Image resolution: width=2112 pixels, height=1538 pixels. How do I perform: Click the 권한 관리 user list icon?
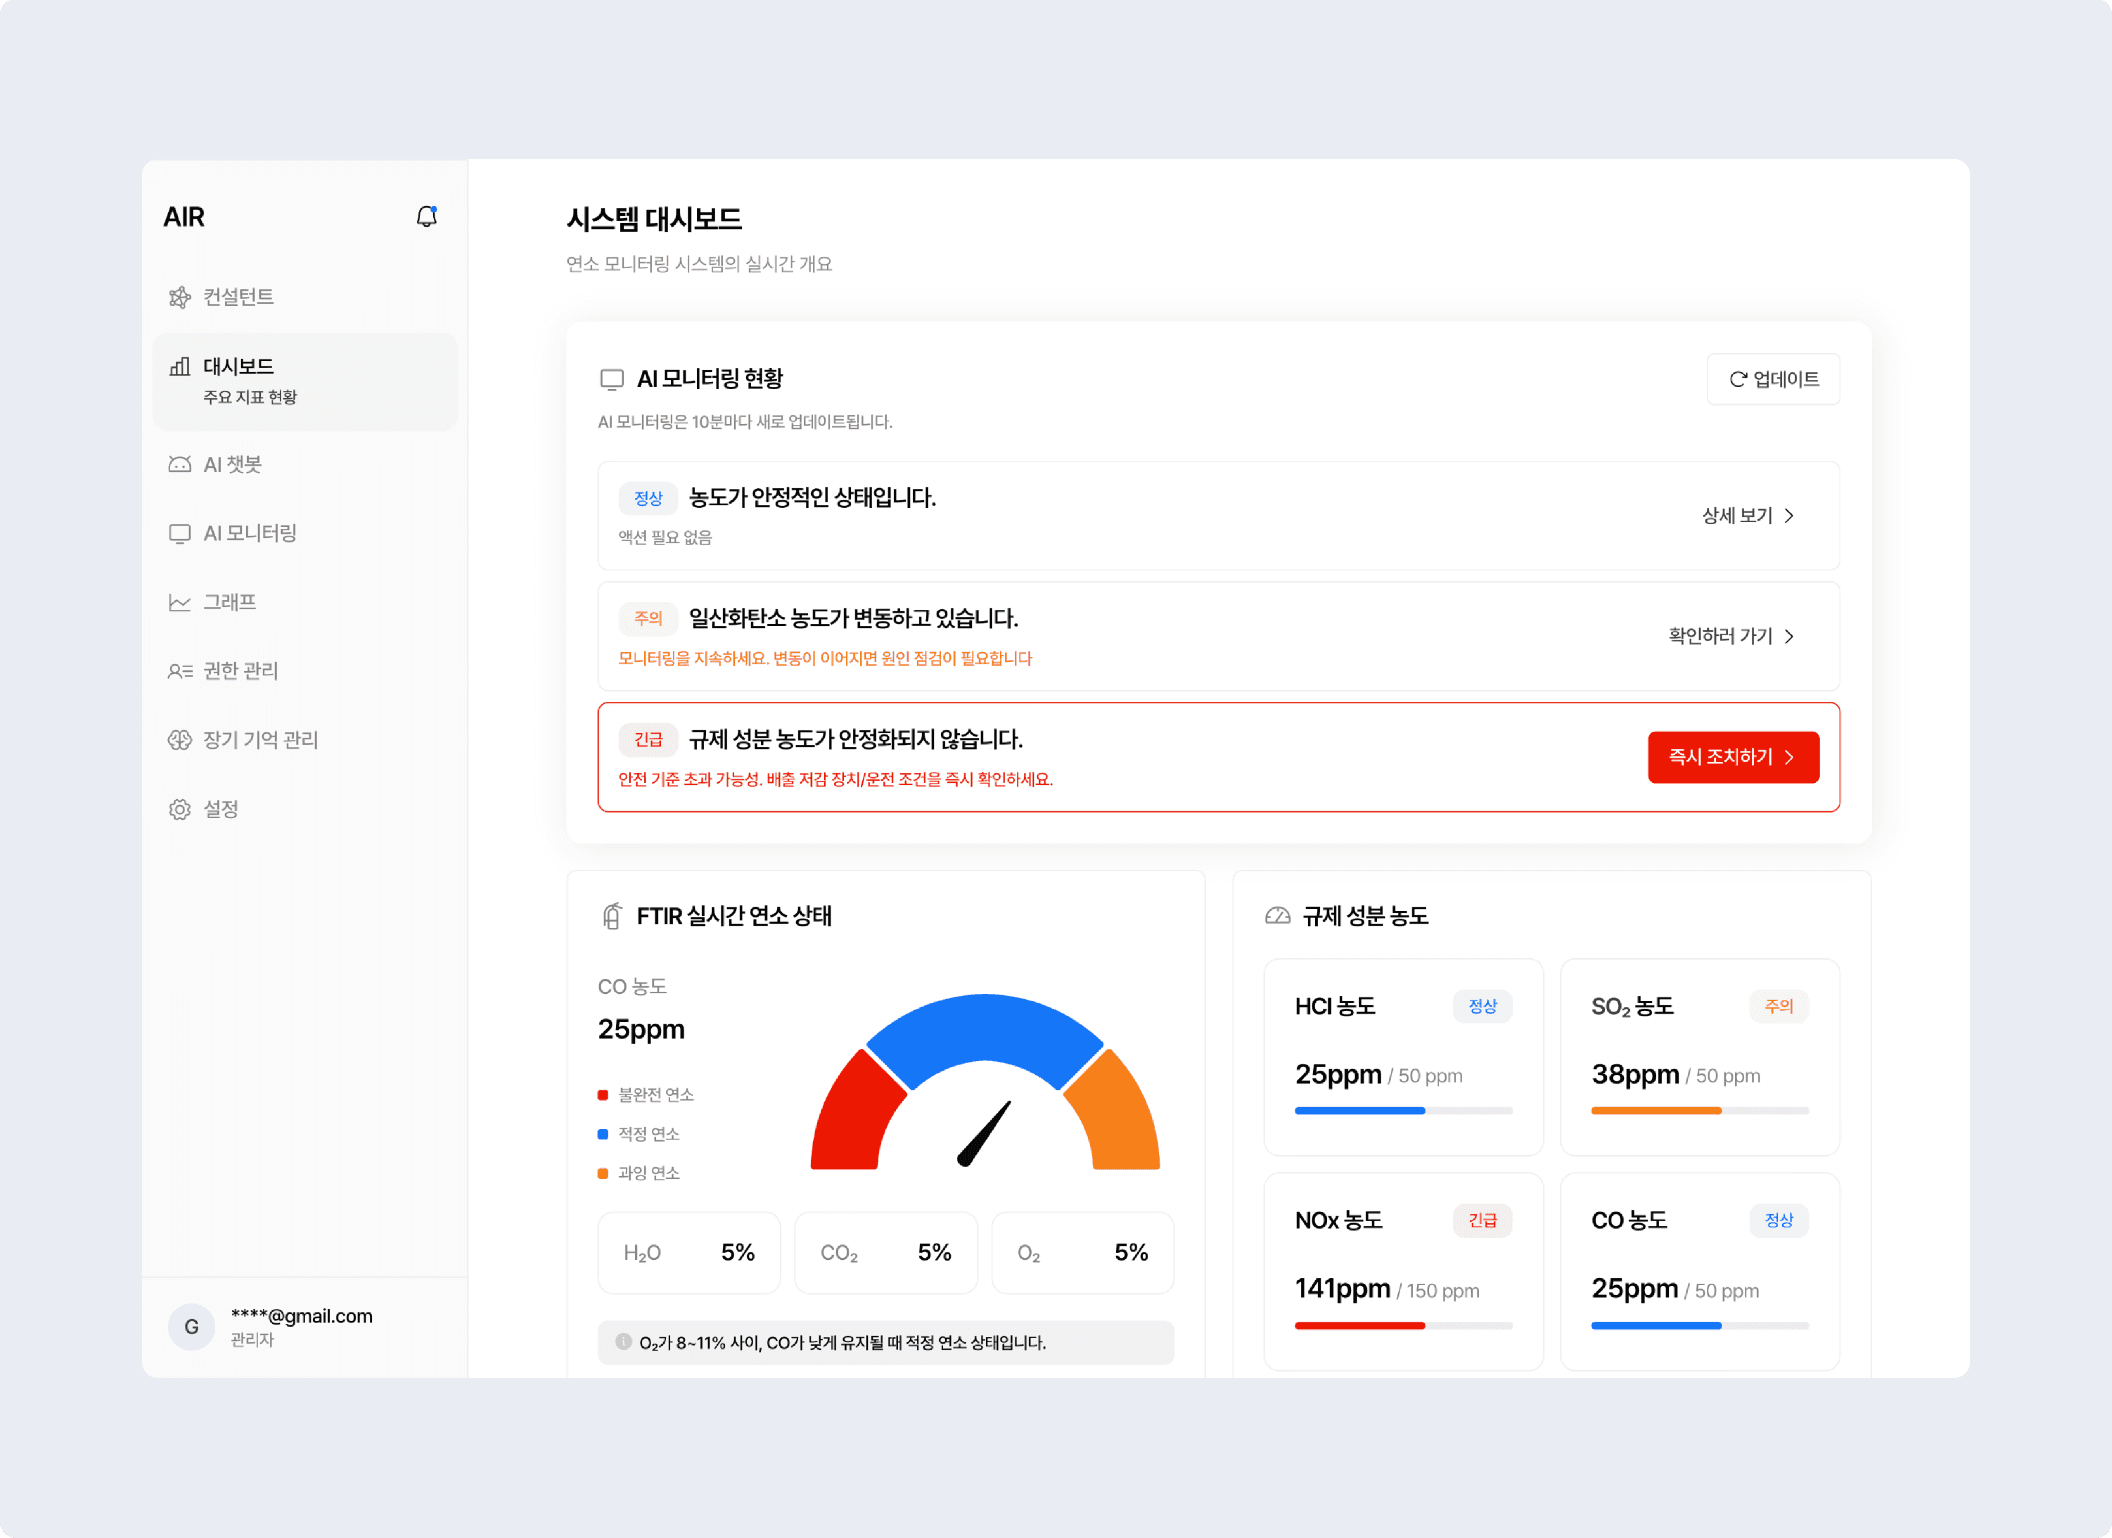coord(180,671)
